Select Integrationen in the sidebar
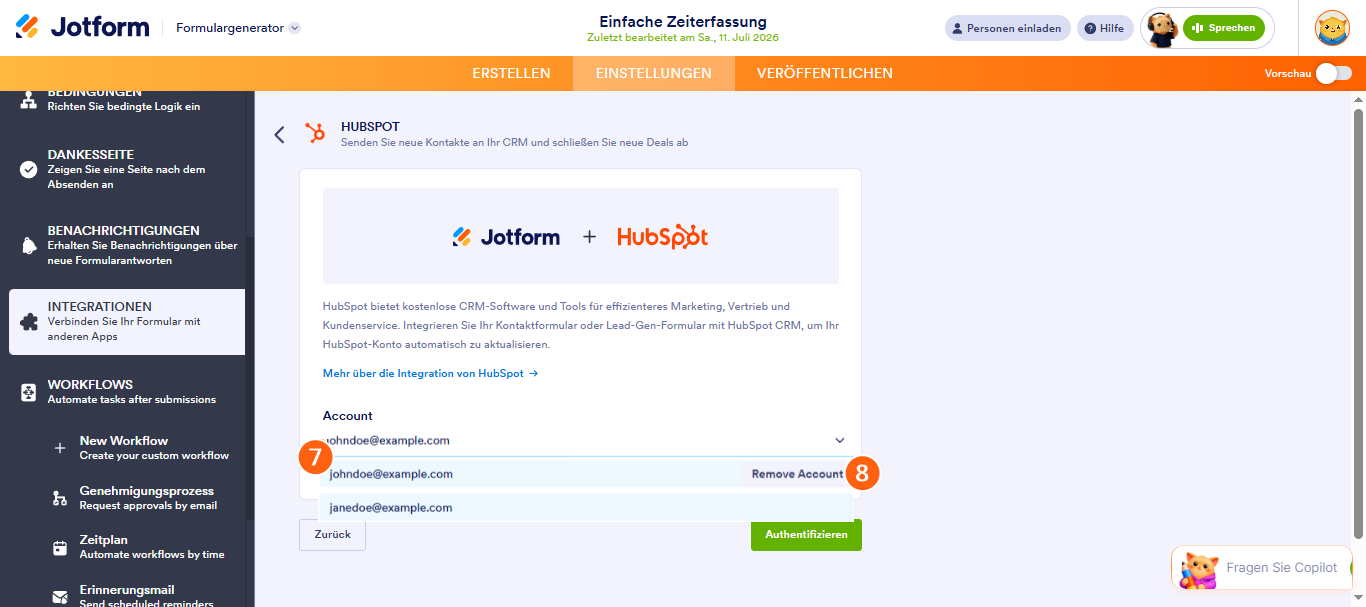Viewport: 1366px width, 607px height. [127, 322]
